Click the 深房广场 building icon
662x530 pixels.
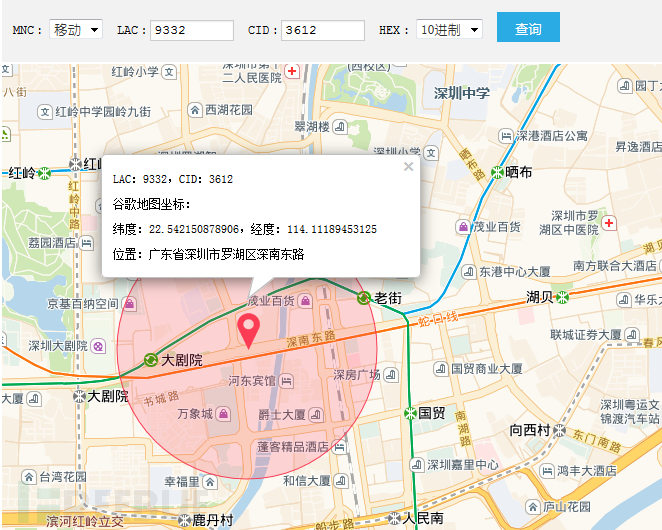[x=391, y=375]
